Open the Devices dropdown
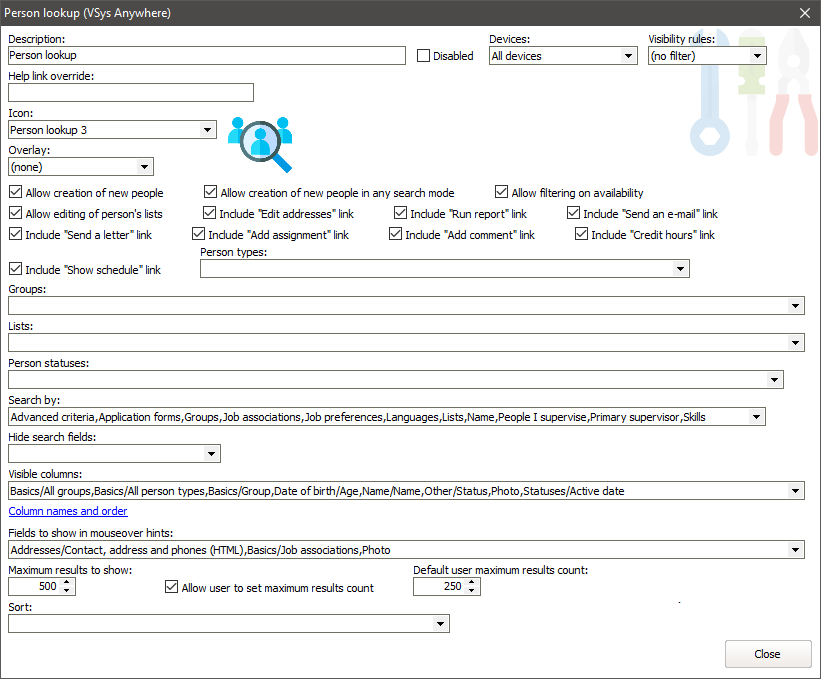Image resolution: width=821 pixels, height=679 pixels. click(628, 56)
